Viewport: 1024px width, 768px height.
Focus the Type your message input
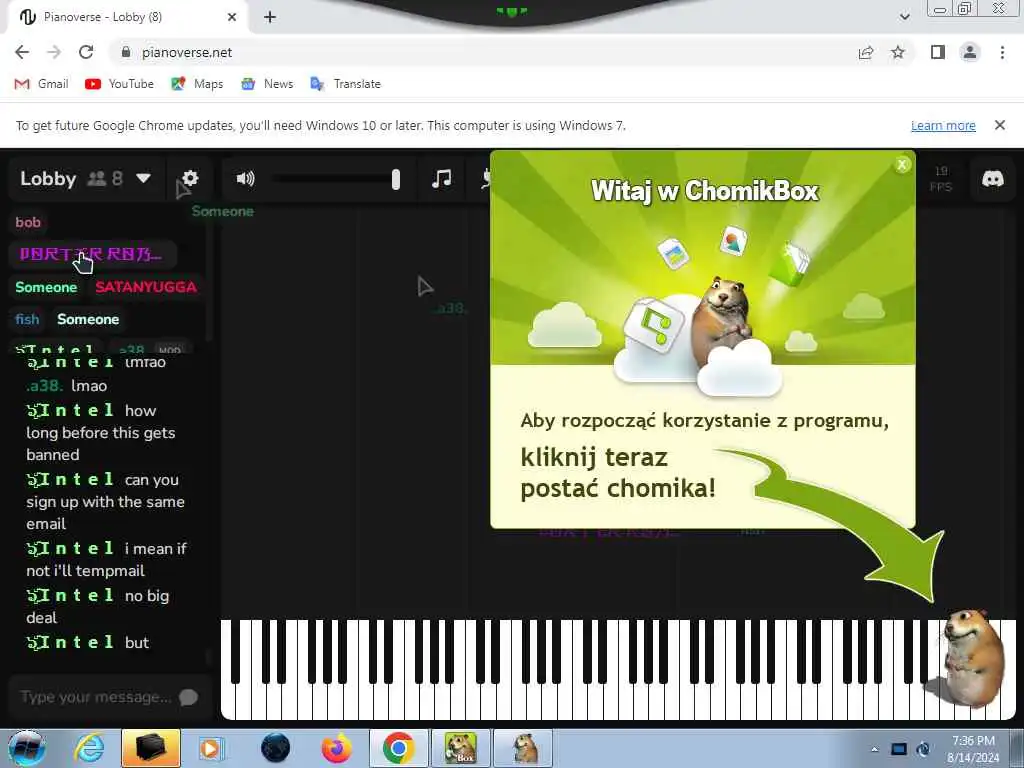click(95, 697)
